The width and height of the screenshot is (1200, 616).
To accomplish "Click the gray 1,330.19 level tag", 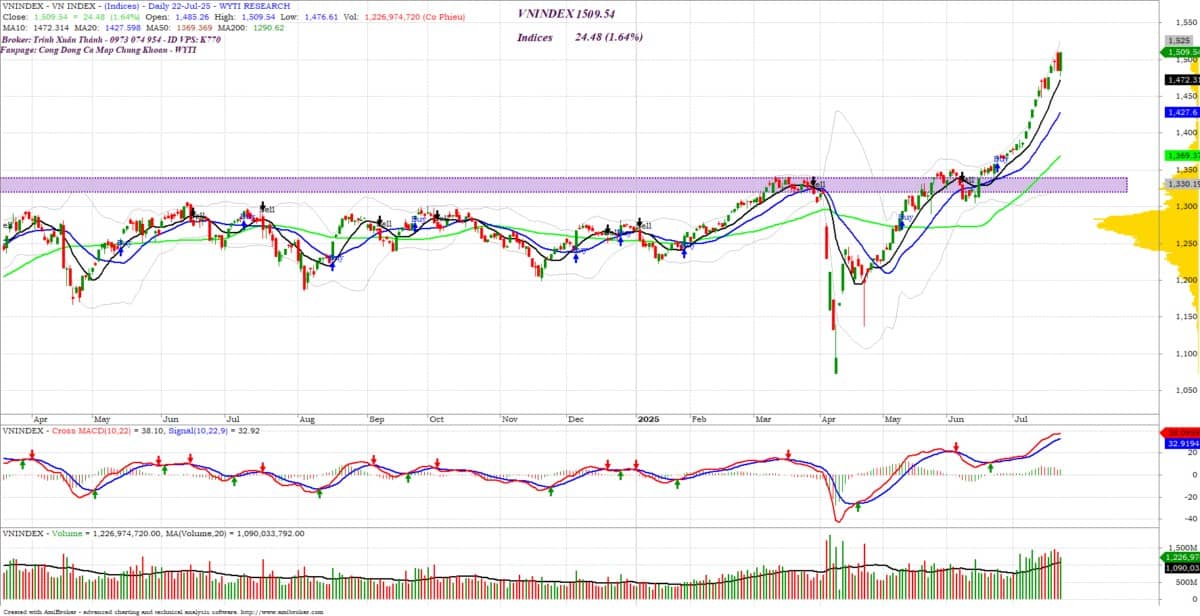I will [x=1181, y=184].
